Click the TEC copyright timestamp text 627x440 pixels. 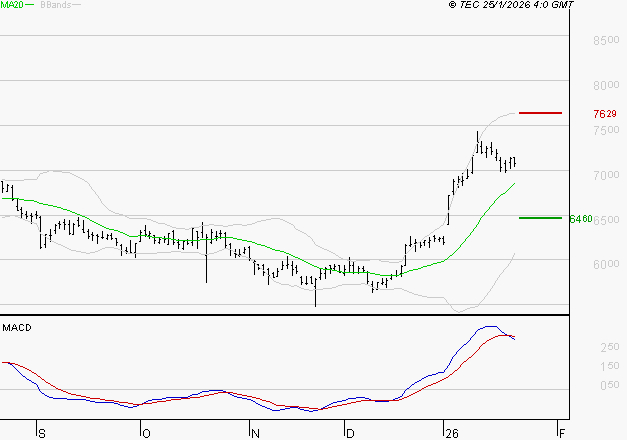click(x=511, y=5)
